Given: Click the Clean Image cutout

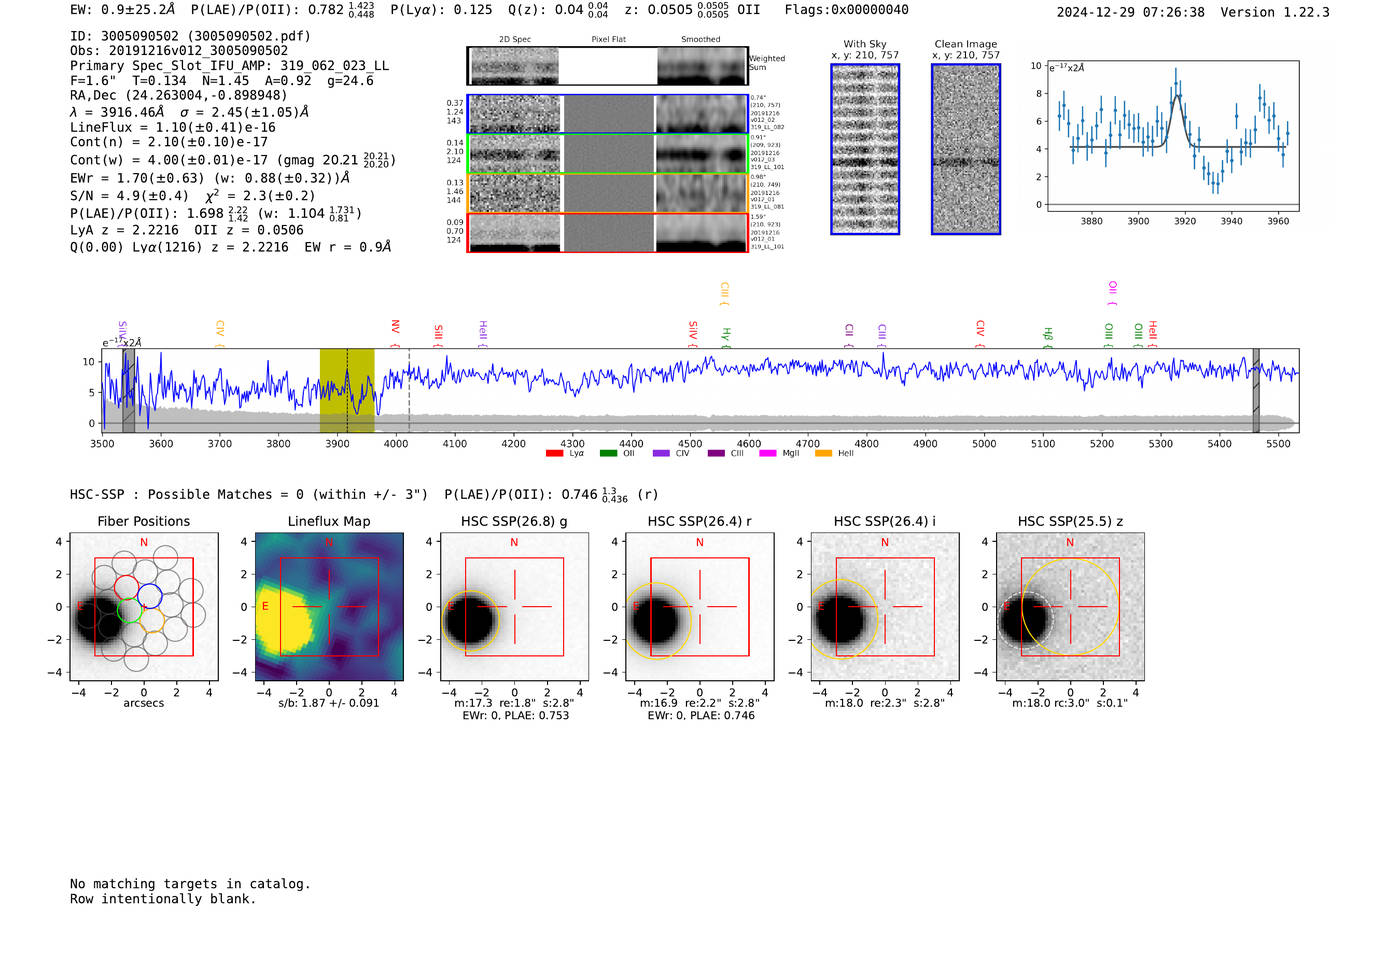Looking at the screenshot, I should tap(966, 149).
